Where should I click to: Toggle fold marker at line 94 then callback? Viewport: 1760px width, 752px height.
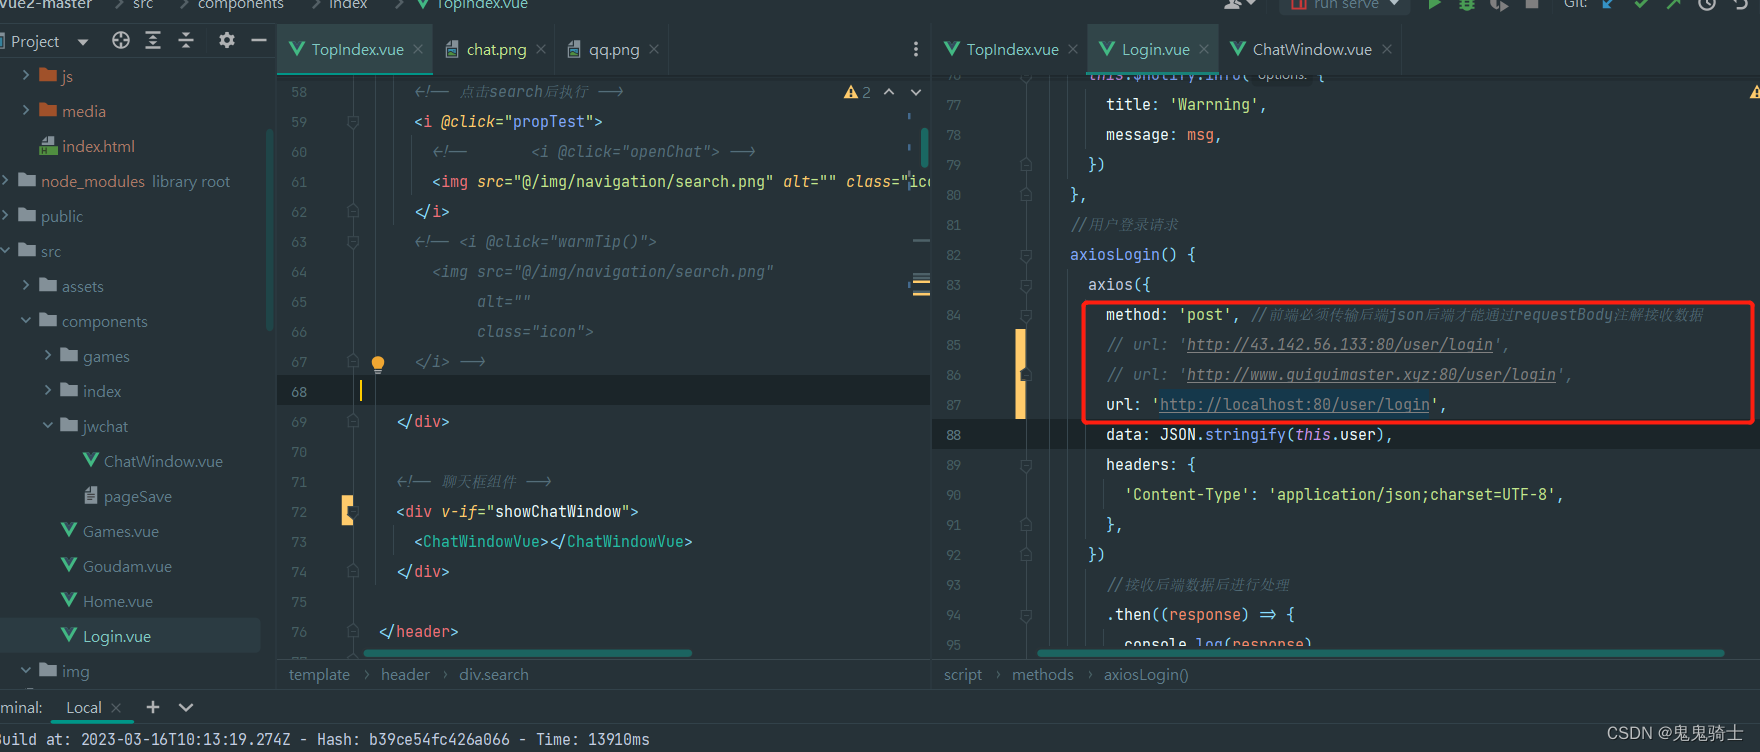(x=1026, y=615)
